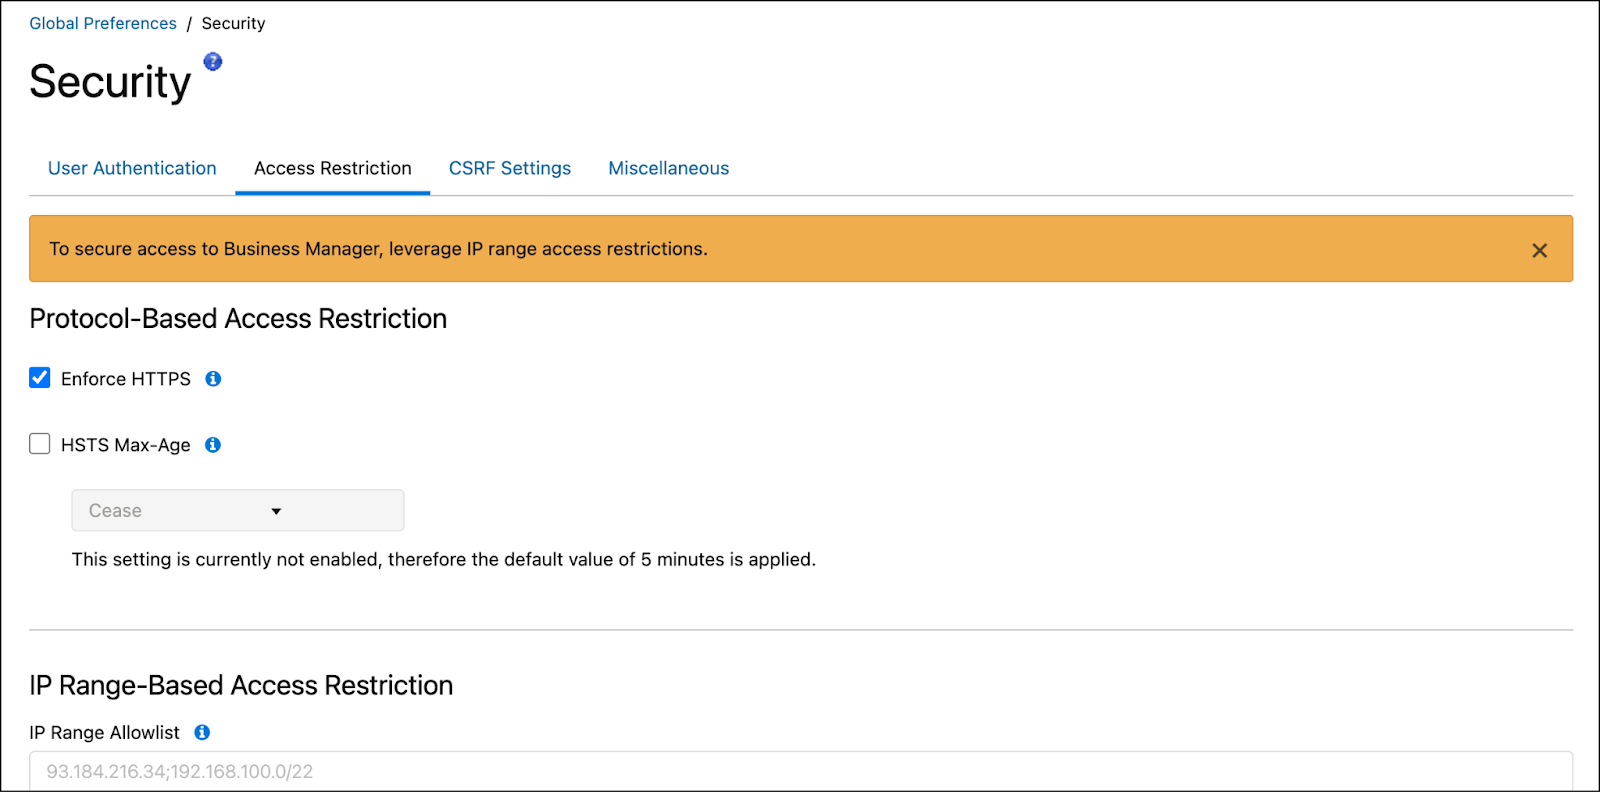Screen dimensions: 1600x792
Task: Open the IP Range Allowlist info icon
Action: click(201, 732)
